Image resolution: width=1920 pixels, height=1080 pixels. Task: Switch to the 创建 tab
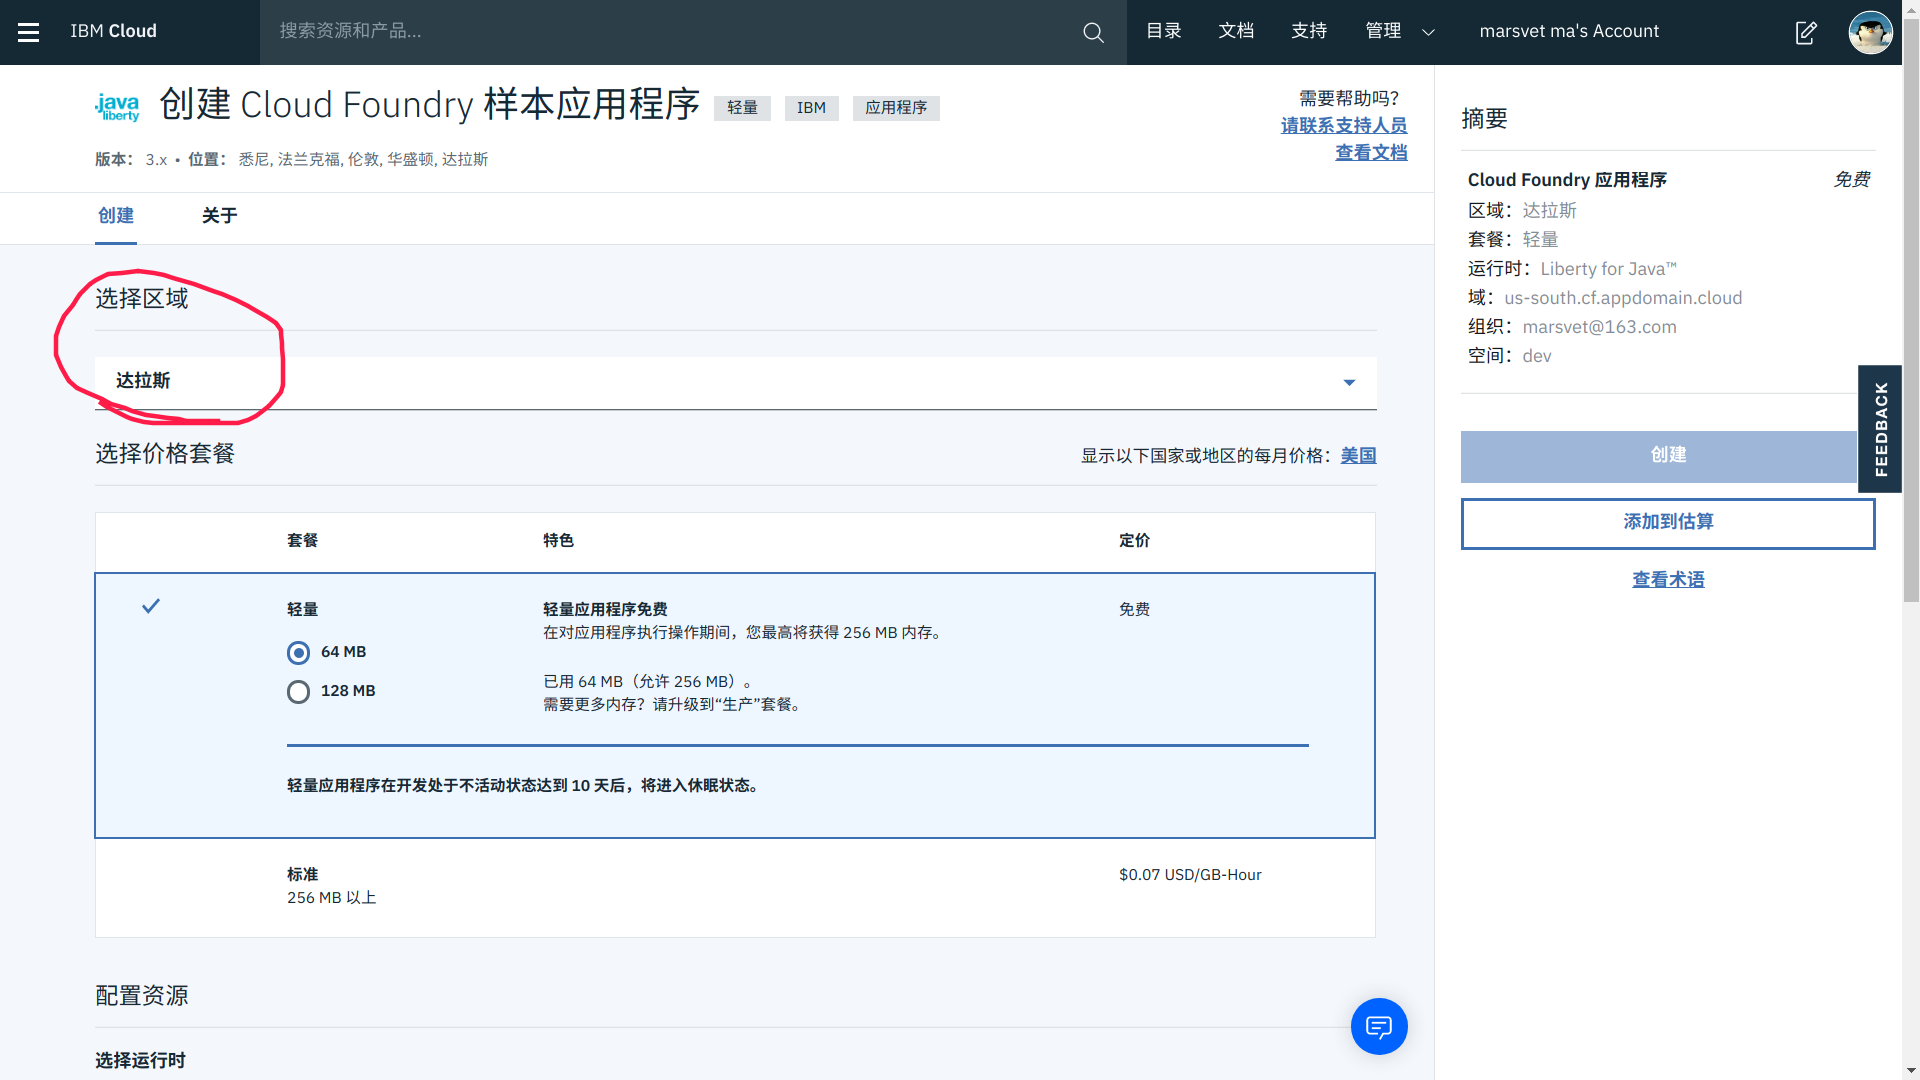[116, 216]
